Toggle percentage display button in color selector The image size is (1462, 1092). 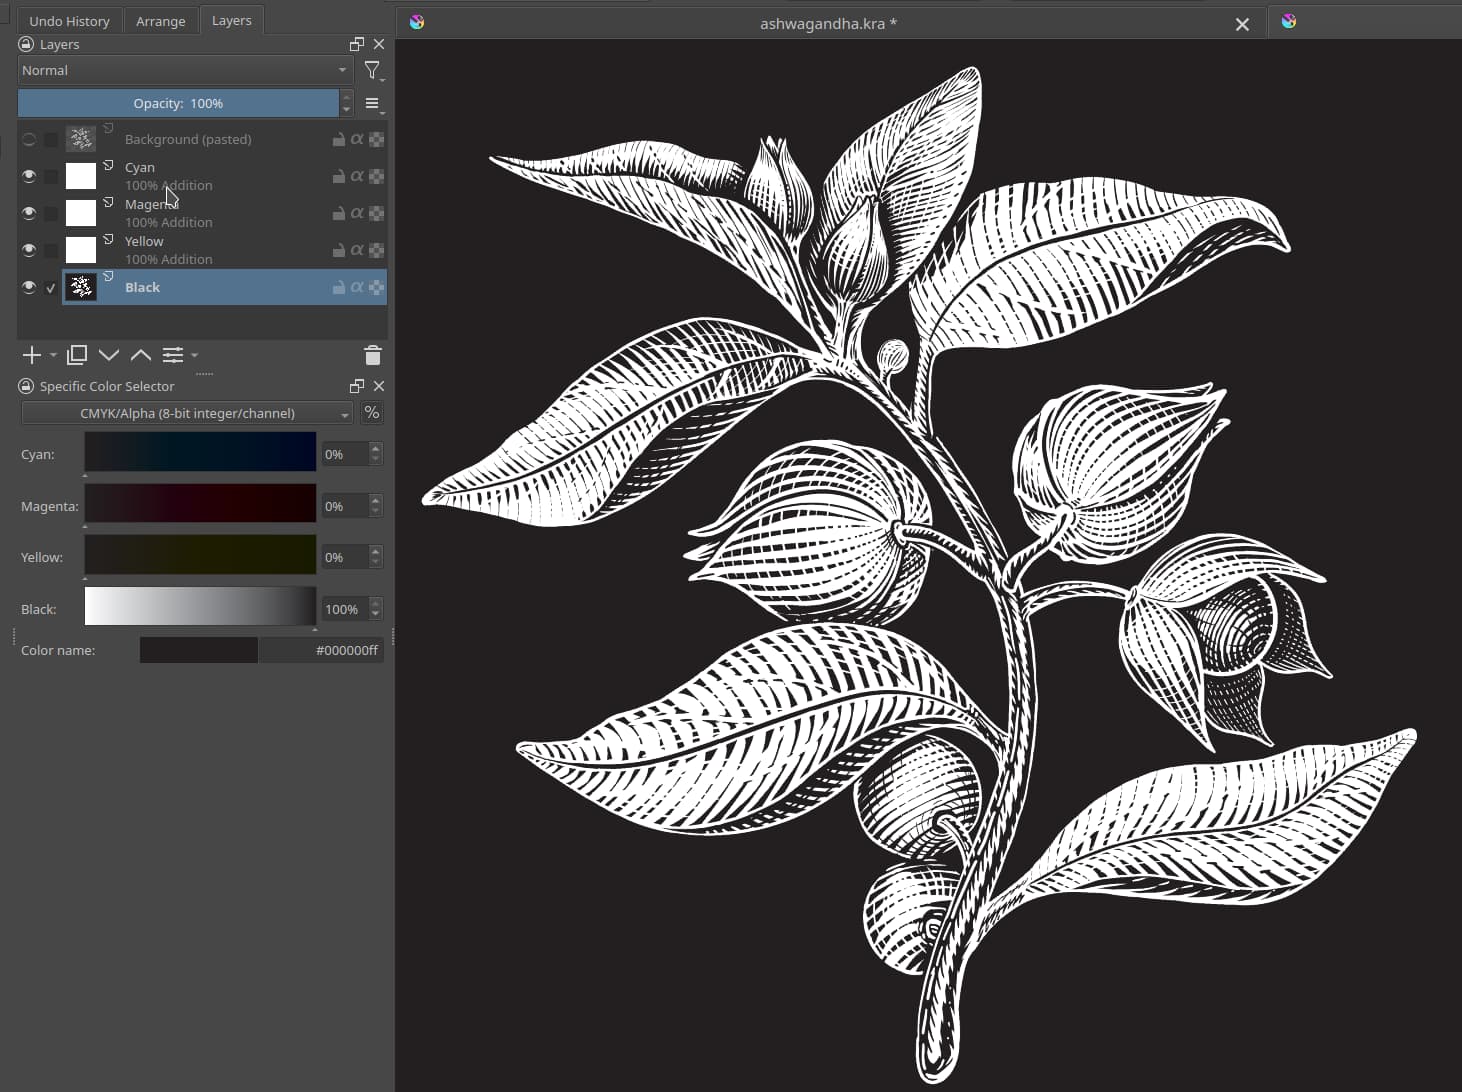(372, 413)
